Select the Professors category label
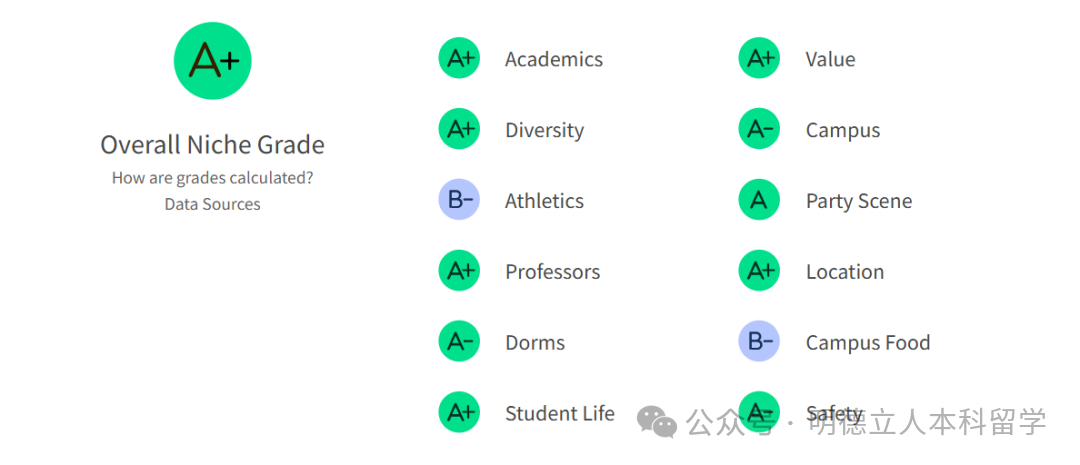 [x=552, y=272]
